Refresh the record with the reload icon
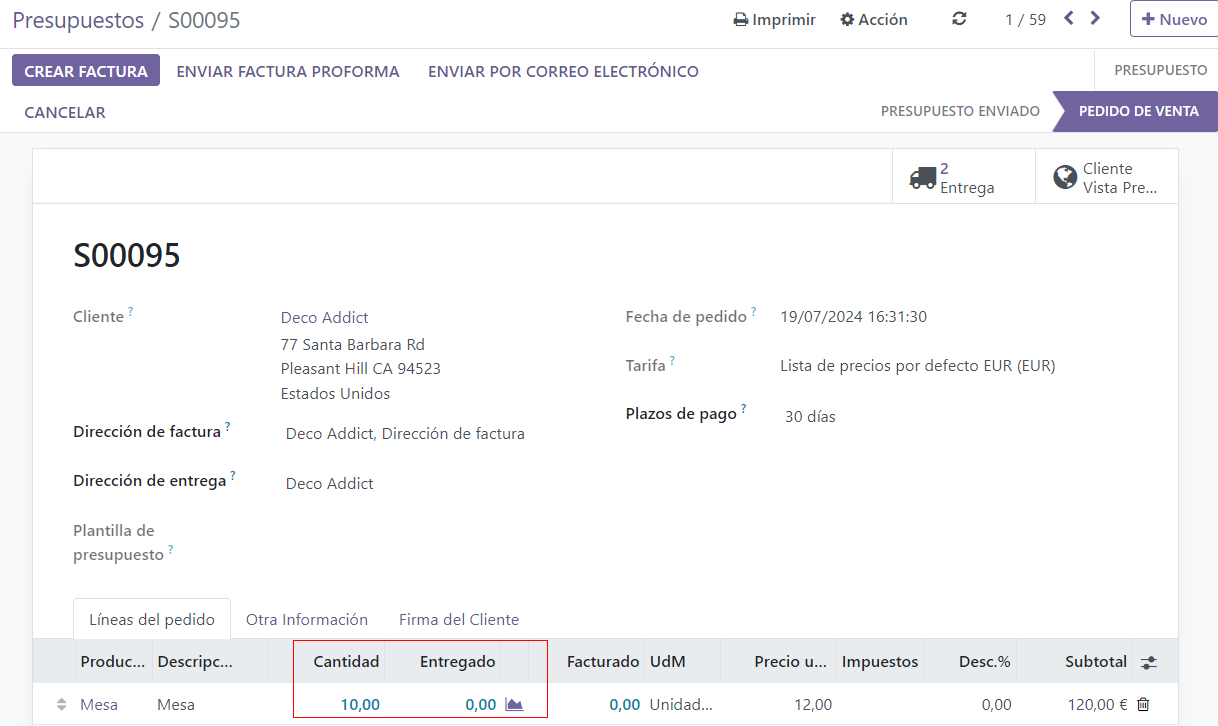1218x726 pixels. click(958, 18)
